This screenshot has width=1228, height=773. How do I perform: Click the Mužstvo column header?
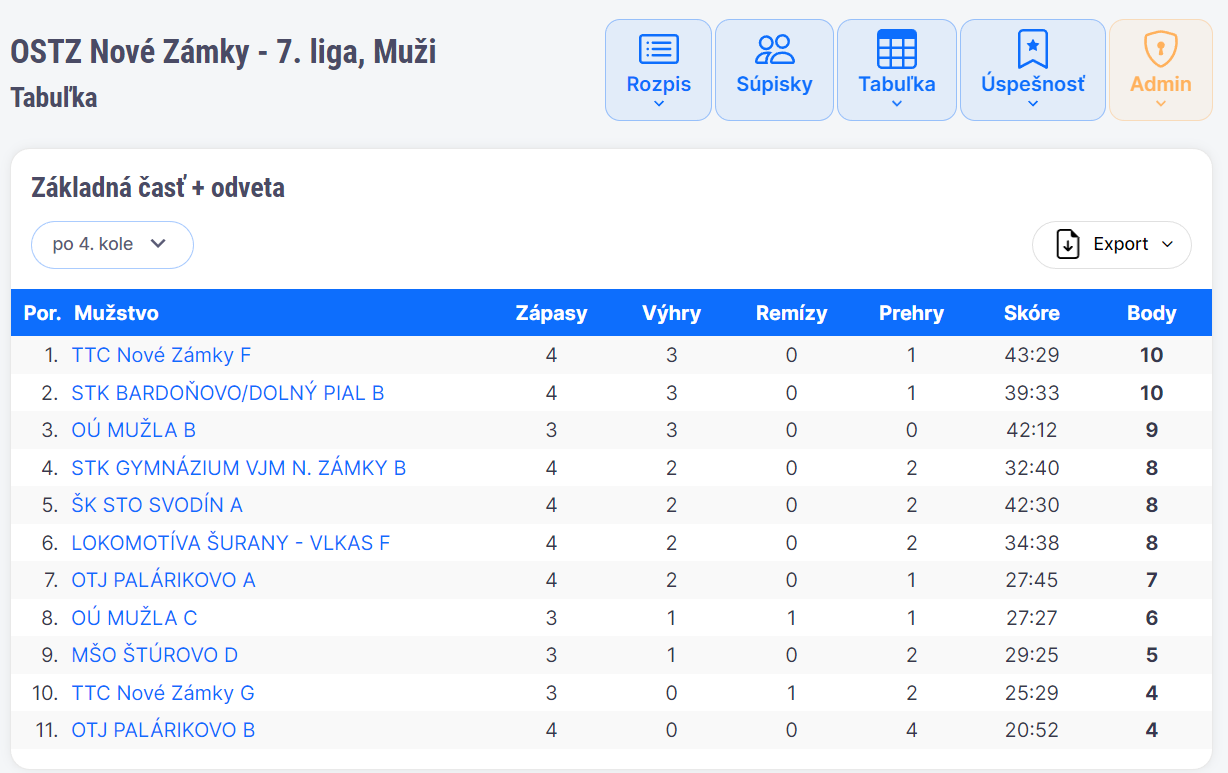point(116,313)
